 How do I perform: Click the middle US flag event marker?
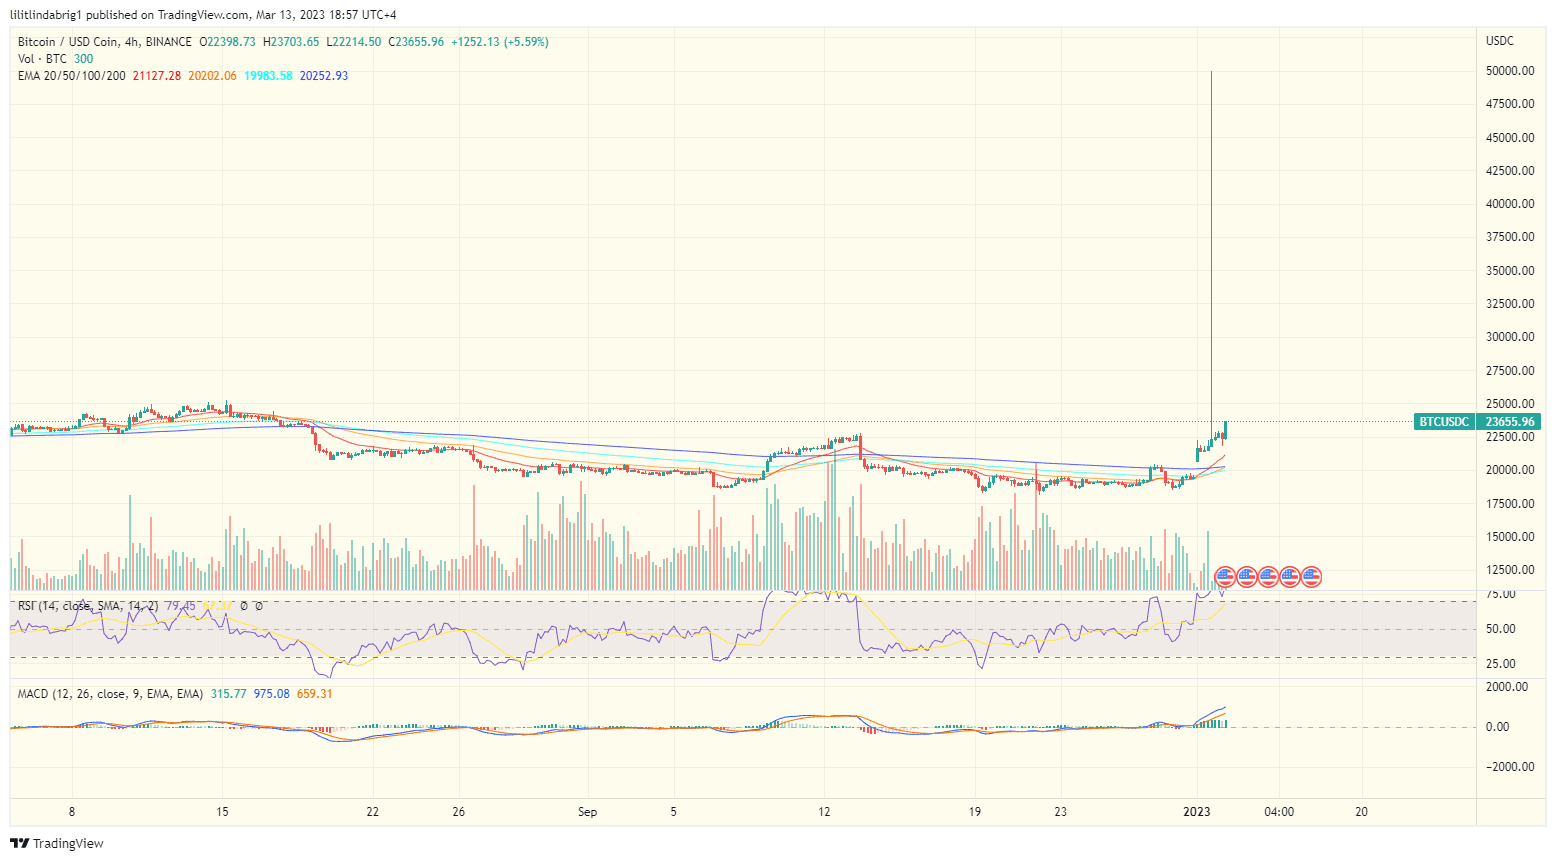1268,576
